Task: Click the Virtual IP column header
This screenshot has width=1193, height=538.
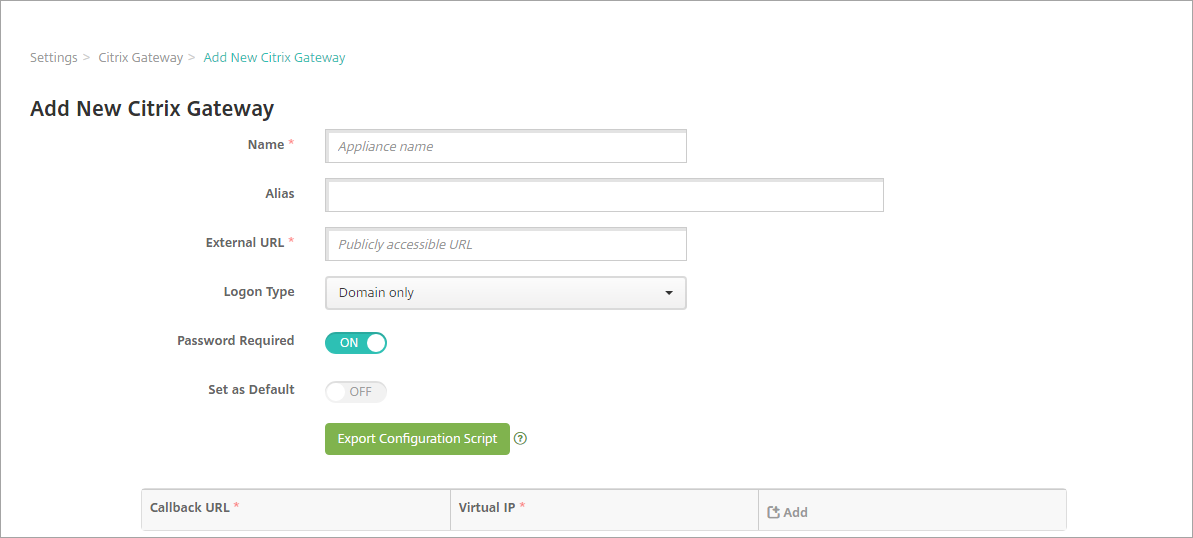Action: pos(487,507)
